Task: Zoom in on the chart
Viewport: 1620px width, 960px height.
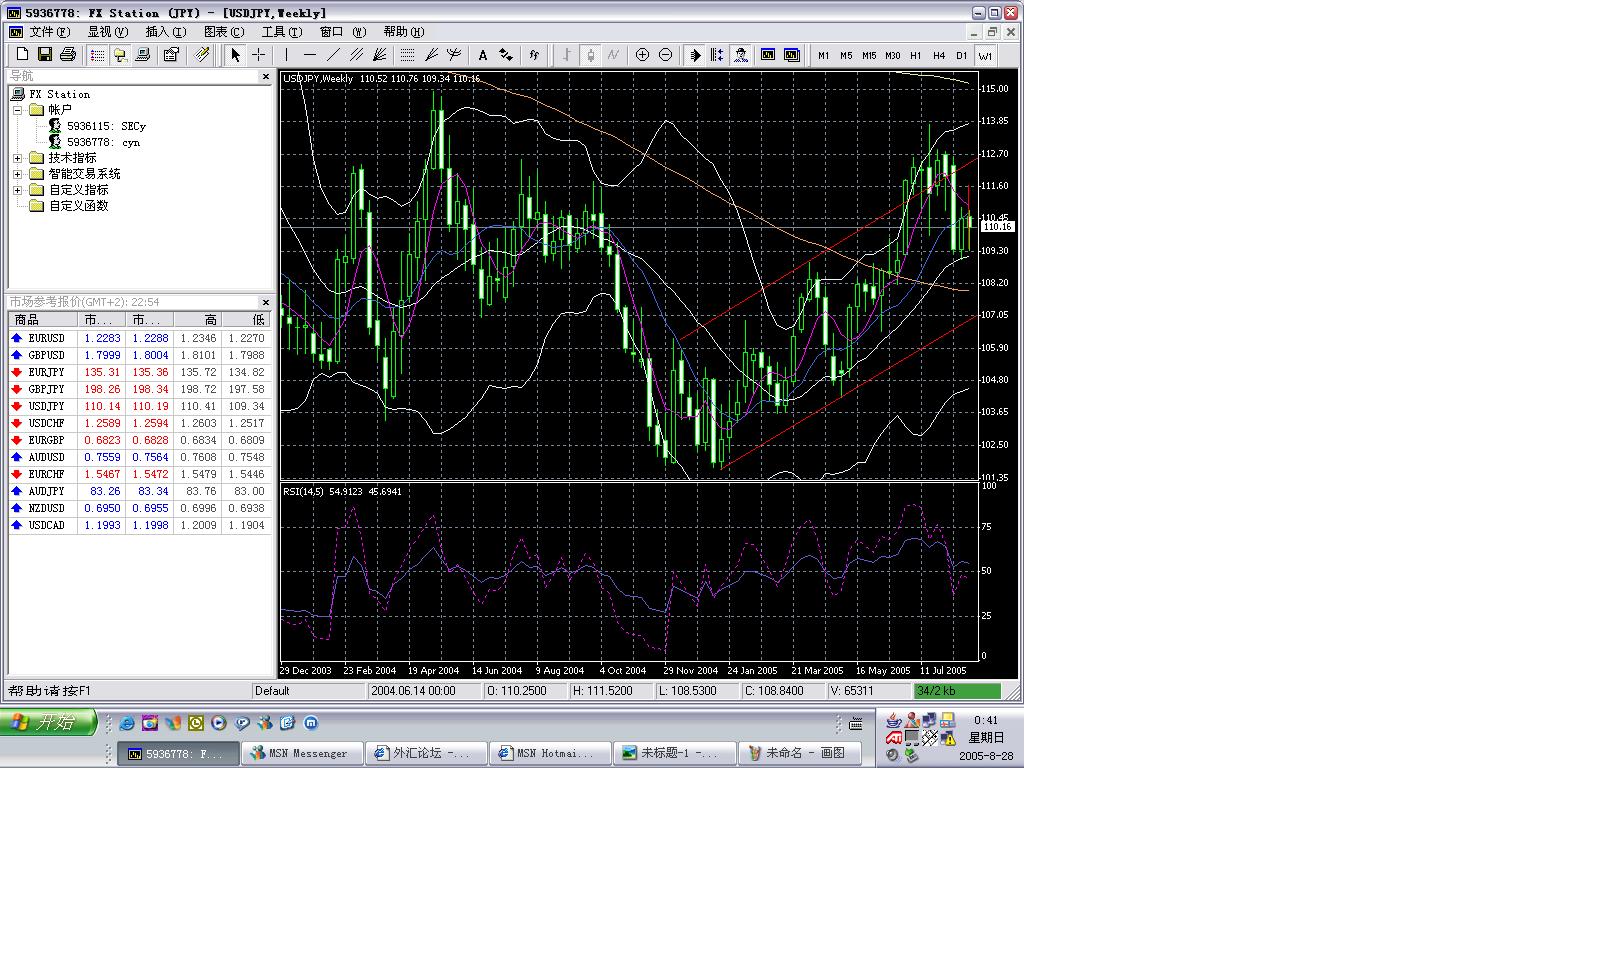Action: [642, 55]
